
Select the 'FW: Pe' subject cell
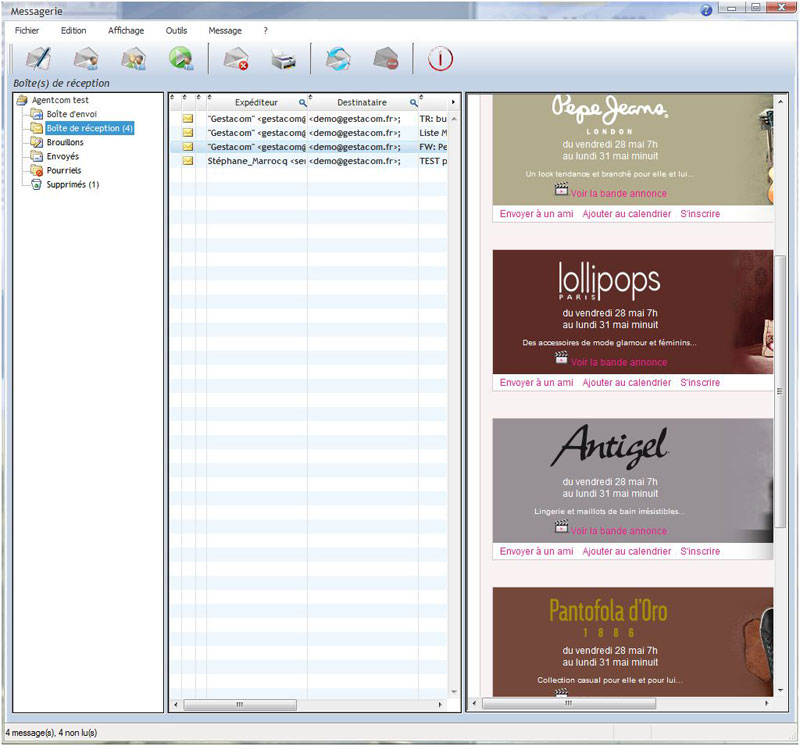click(433, 147)
